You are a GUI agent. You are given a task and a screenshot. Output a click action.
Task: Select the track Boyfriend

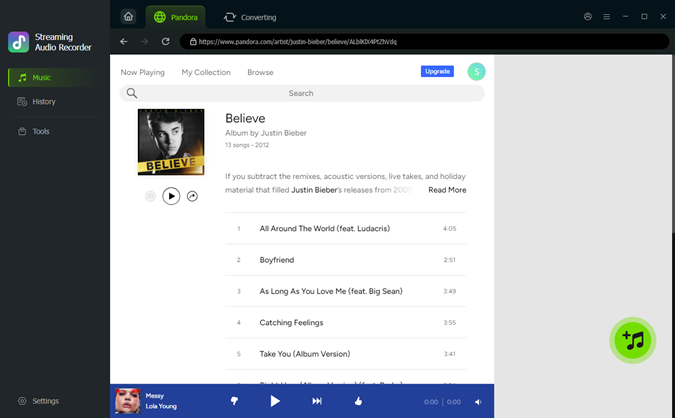[x=346, y=260]
